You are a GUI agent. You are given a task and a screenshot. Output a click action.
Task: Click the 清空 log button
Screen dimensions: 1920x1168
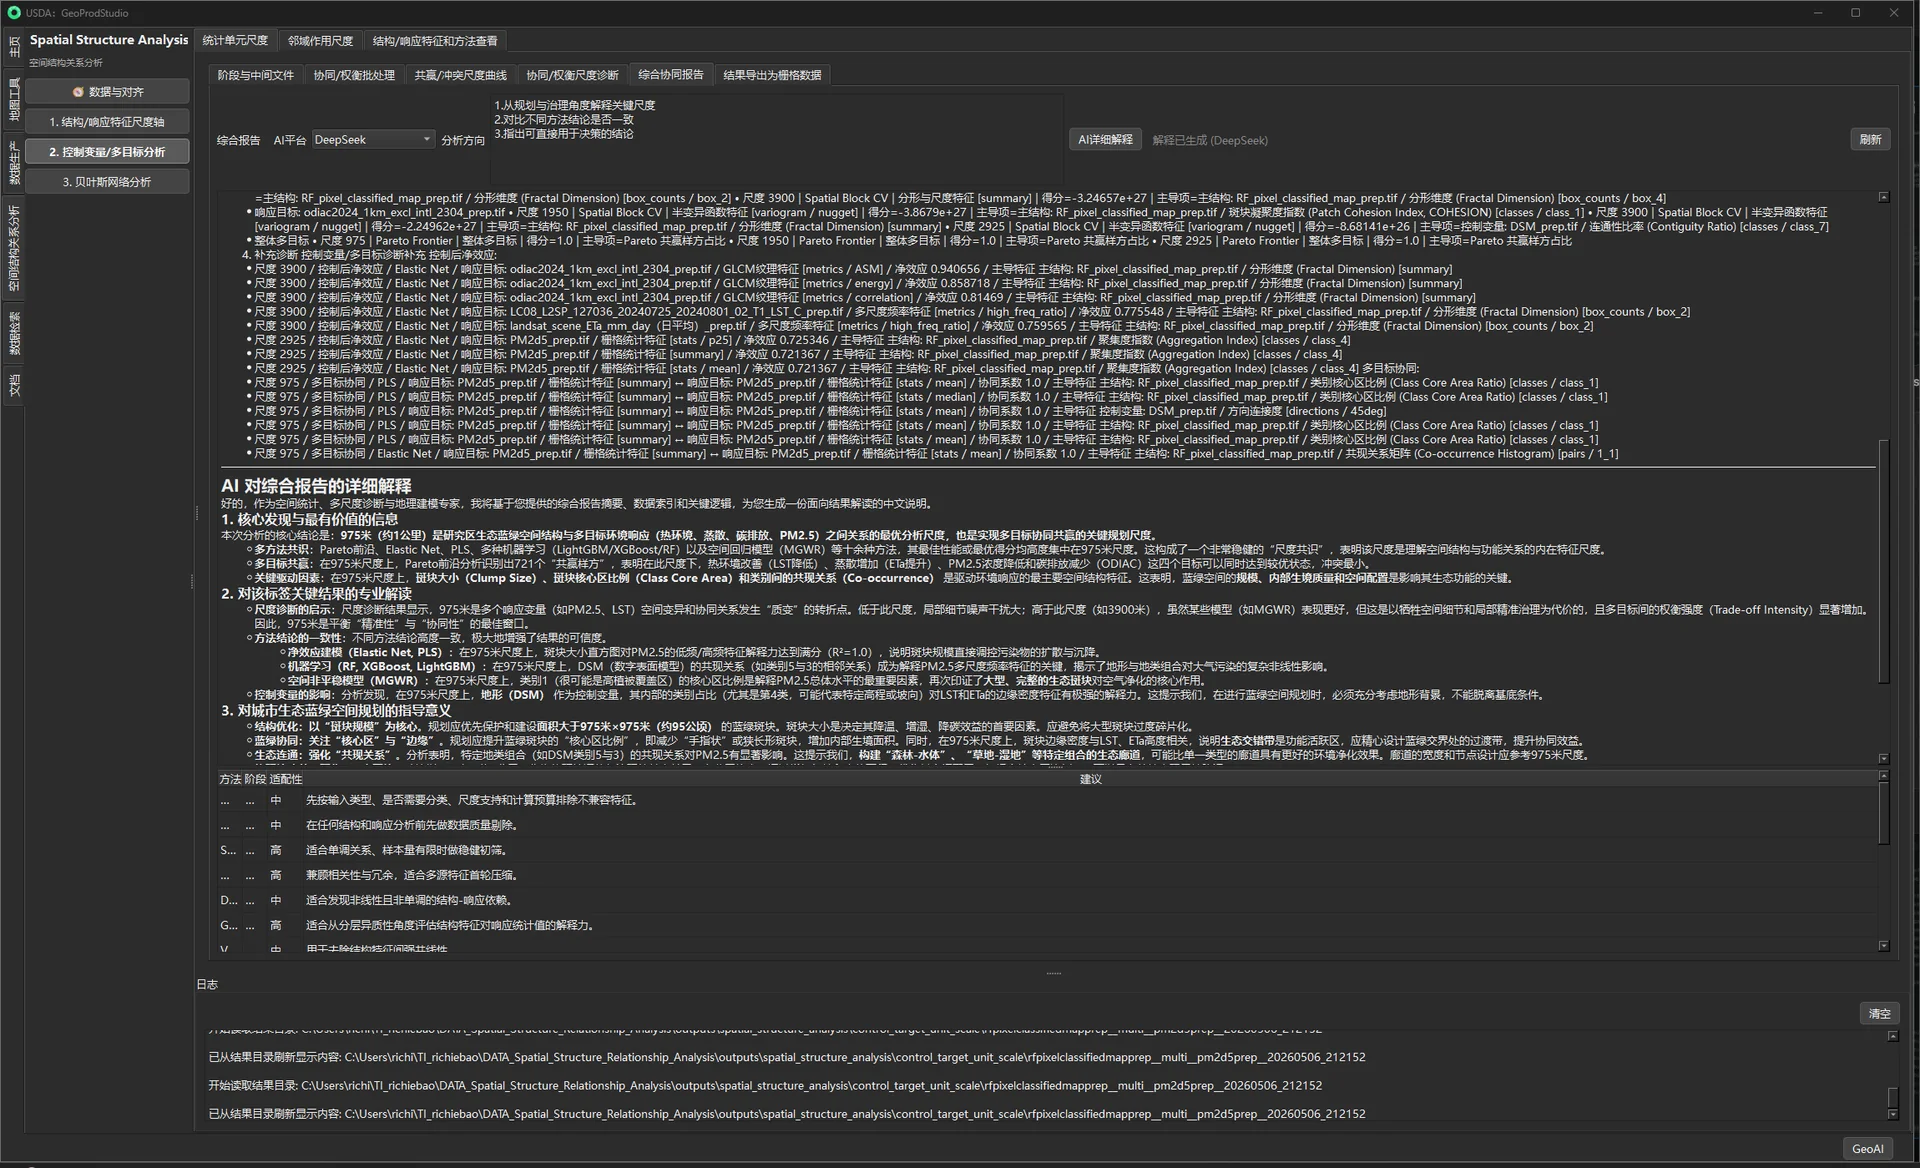point(1879,1014)
